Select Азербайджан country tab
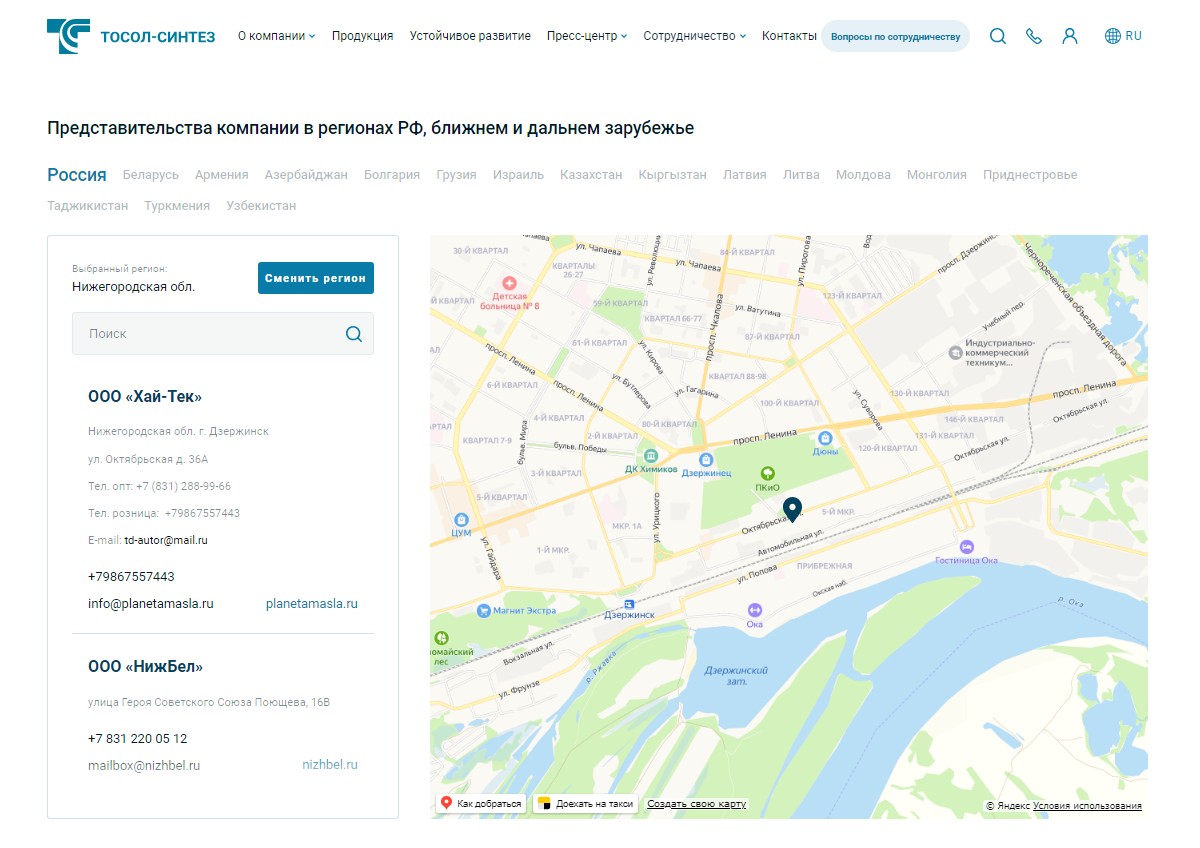 pyautogui.click(x=306, y=175)
